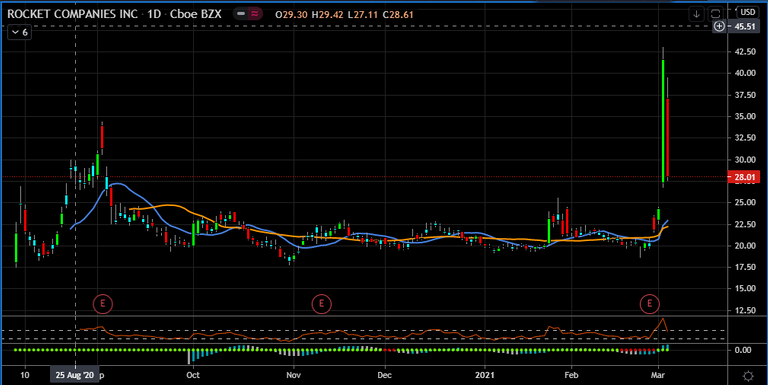
Task: Open chart settings gear at bottom right
Action: [748, 376]
